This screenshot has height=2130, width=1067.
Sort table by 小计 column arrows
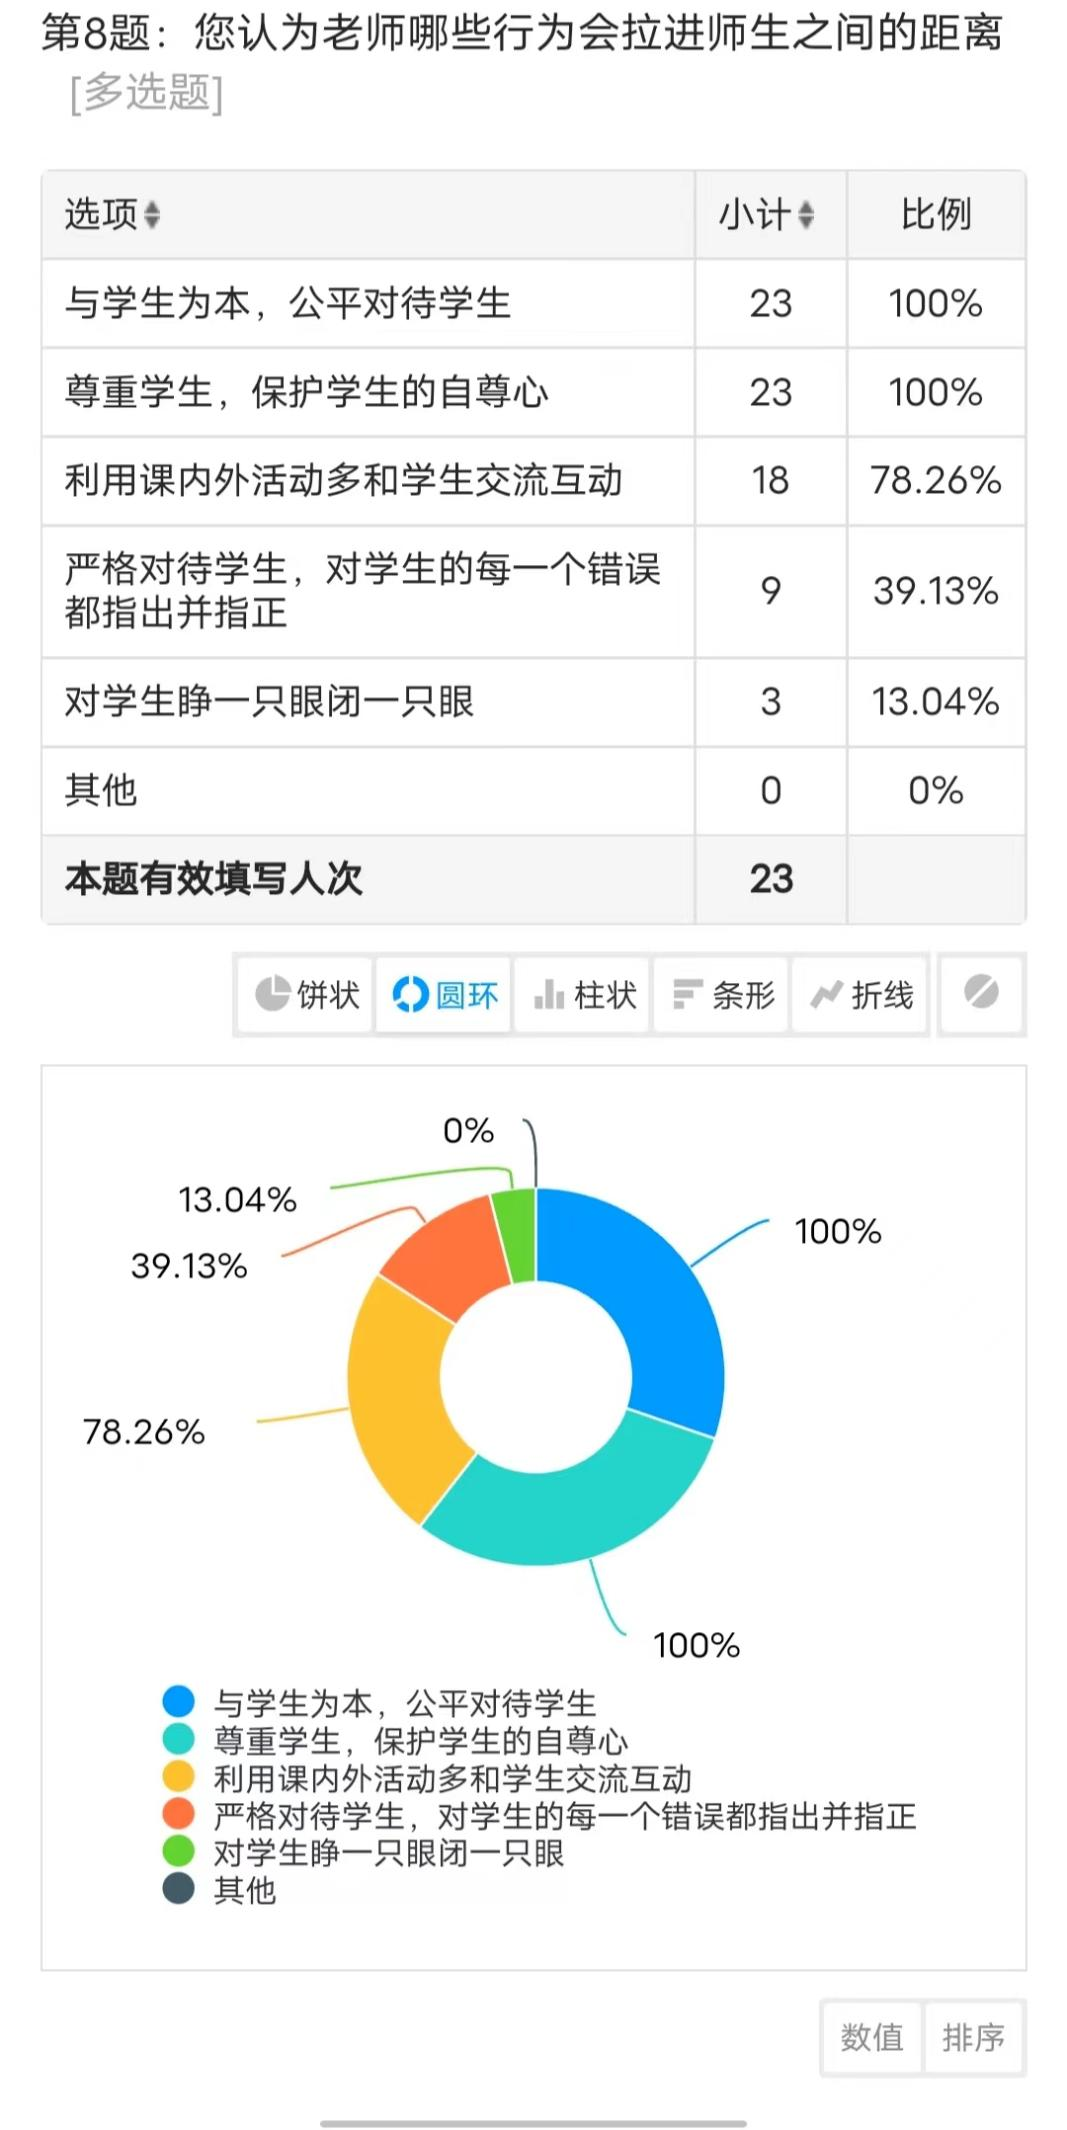806,214
